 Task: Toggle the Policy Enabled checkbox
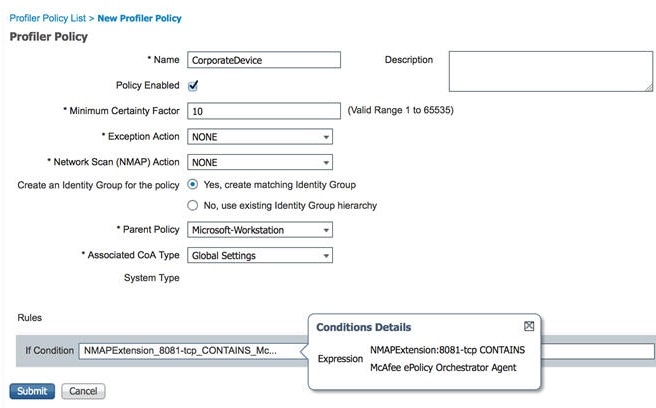pos(193,86)
